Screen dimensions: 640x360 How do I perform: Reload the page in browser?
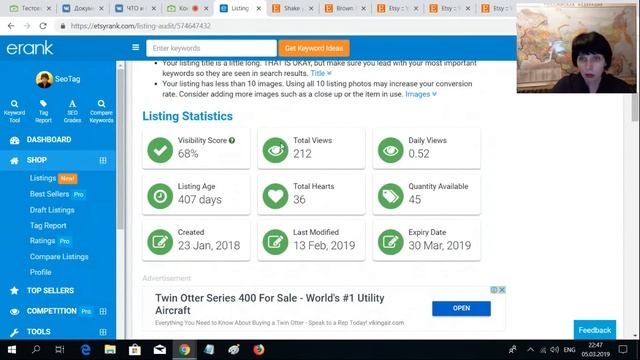[43, 26]
